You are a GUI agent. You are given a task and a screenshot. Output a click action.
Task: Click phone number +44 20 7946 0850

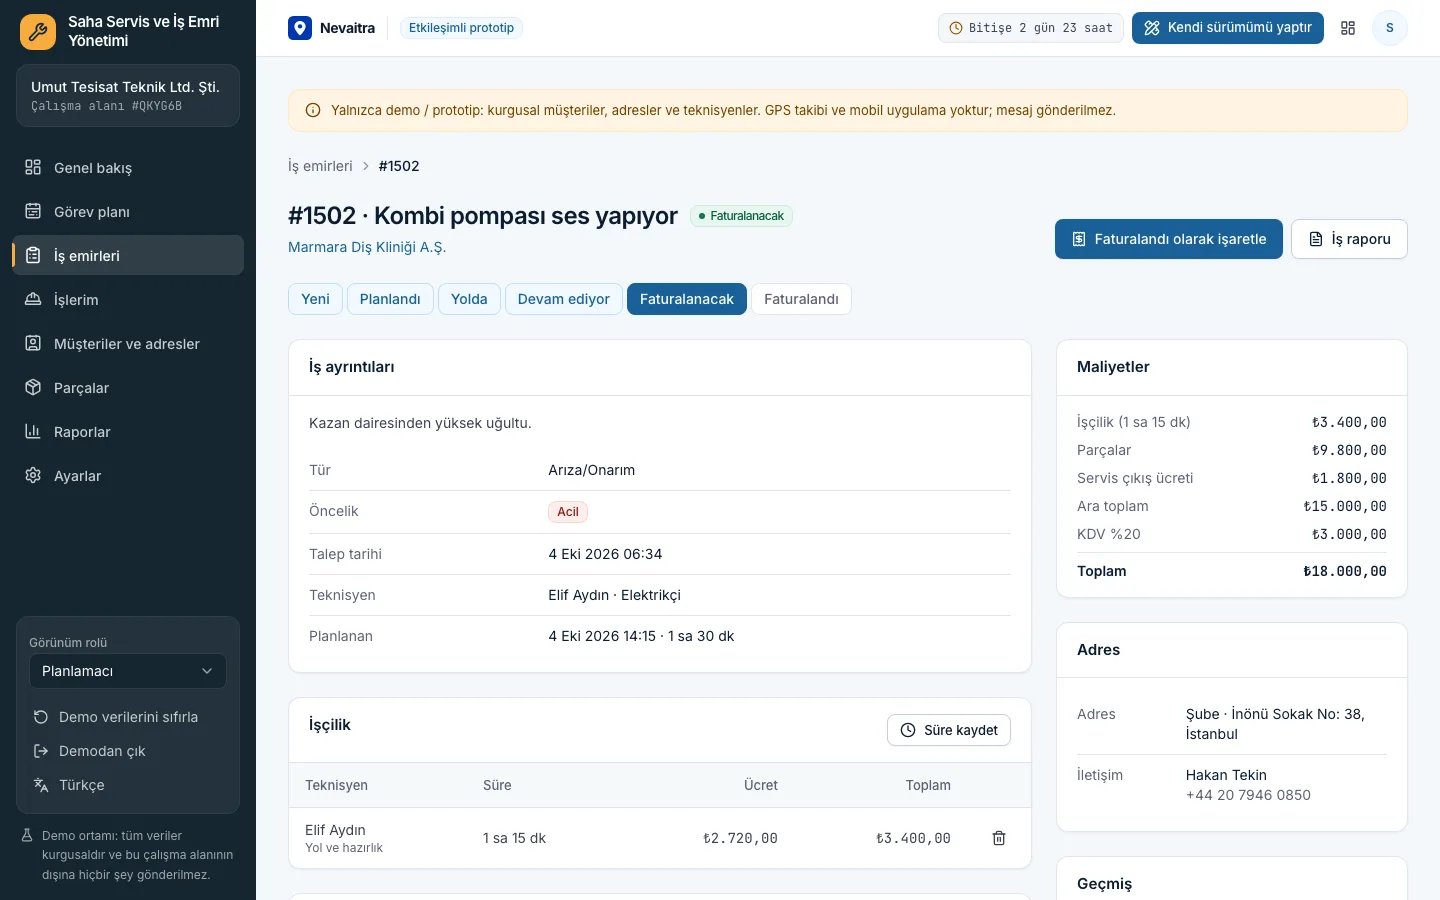tap(1248, 795)
